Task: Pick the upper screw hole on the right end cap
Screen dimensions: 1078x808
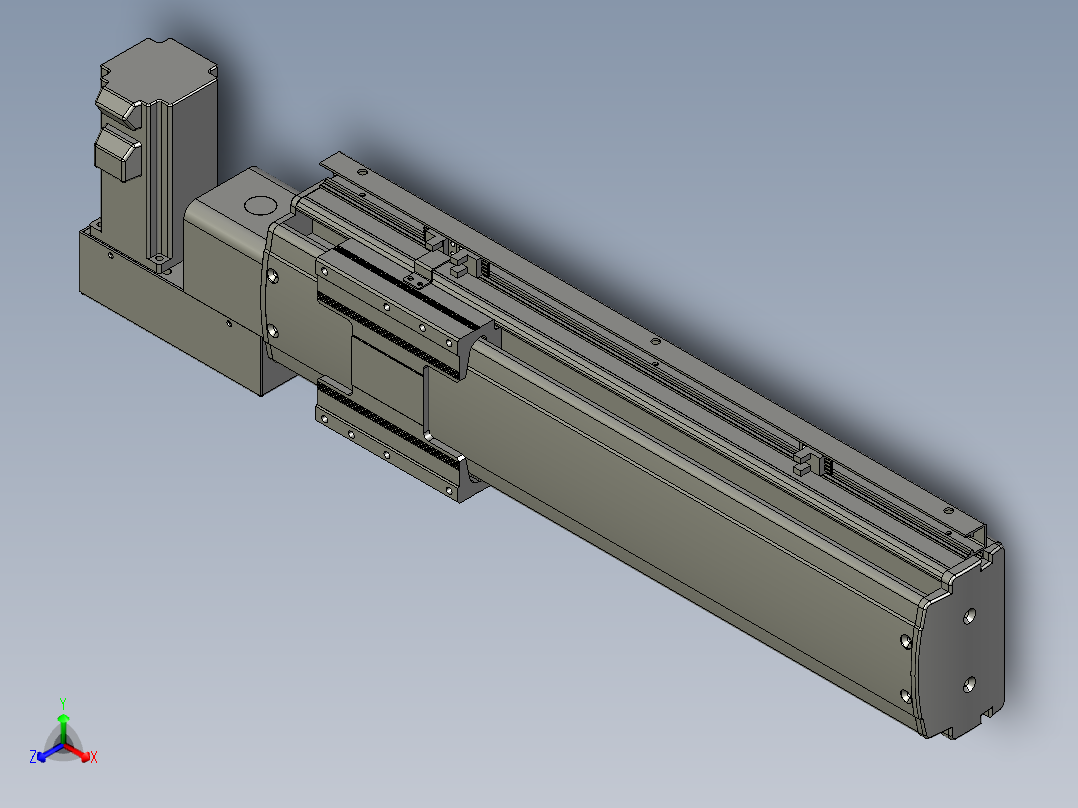Action: tap(969, 615)
